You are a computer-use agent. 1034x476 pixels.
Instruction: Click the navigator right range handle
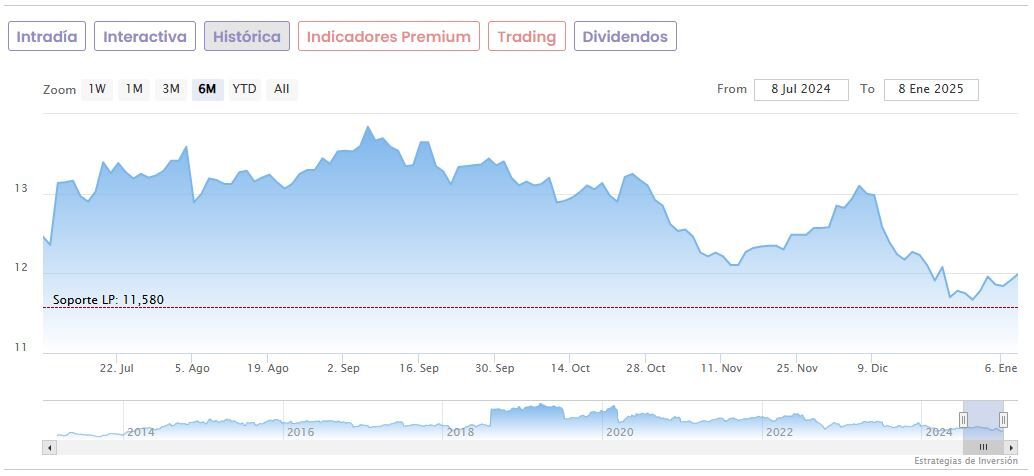click(x=1003, y=420)
